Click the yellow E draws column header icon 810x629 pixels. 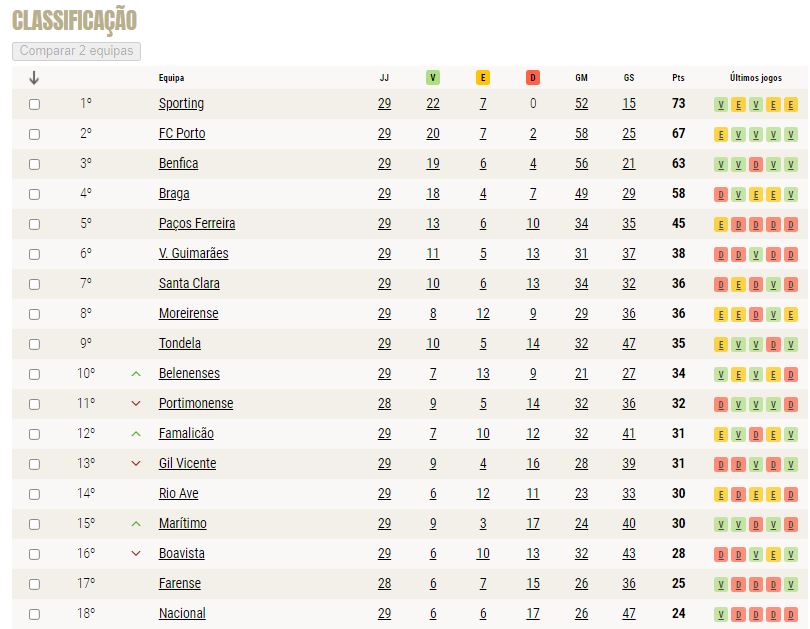click(x=482, y=77)
